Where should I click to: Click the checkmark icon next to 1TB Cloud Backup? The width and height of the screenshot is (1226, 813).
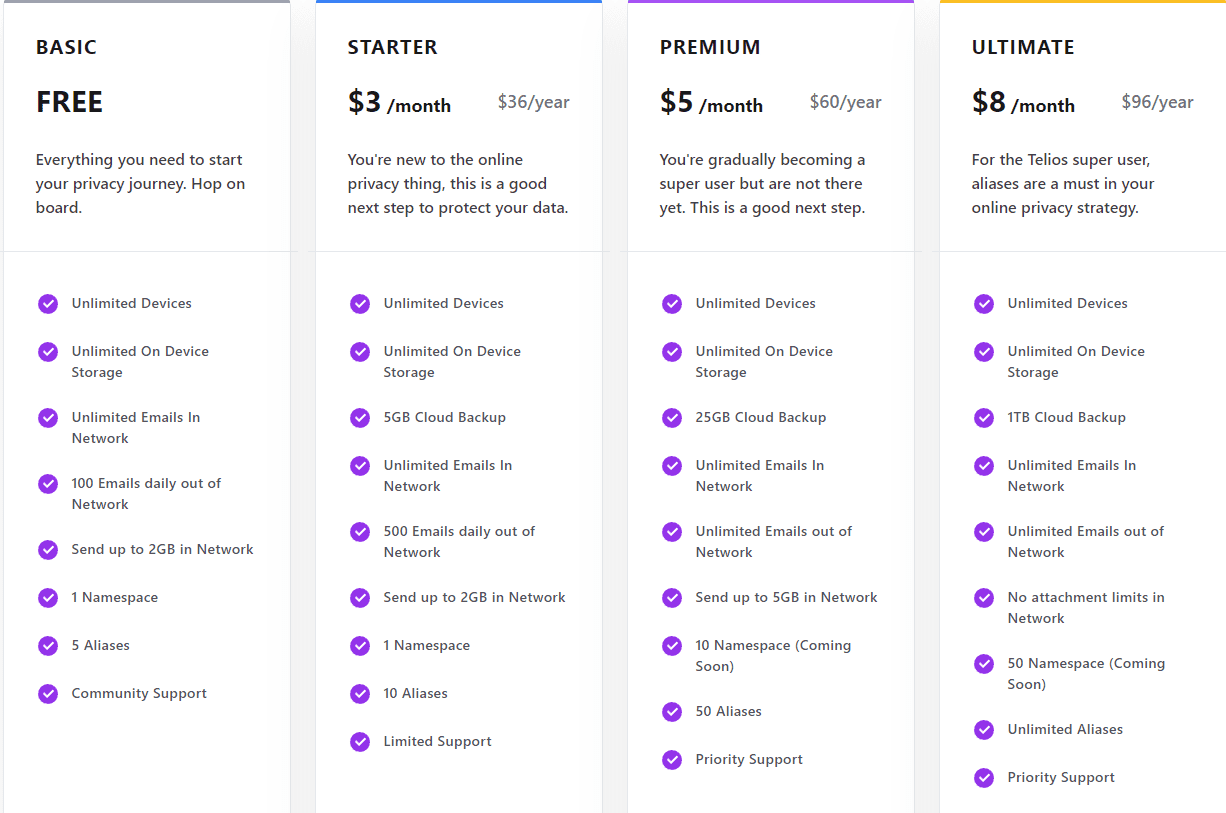984,418
